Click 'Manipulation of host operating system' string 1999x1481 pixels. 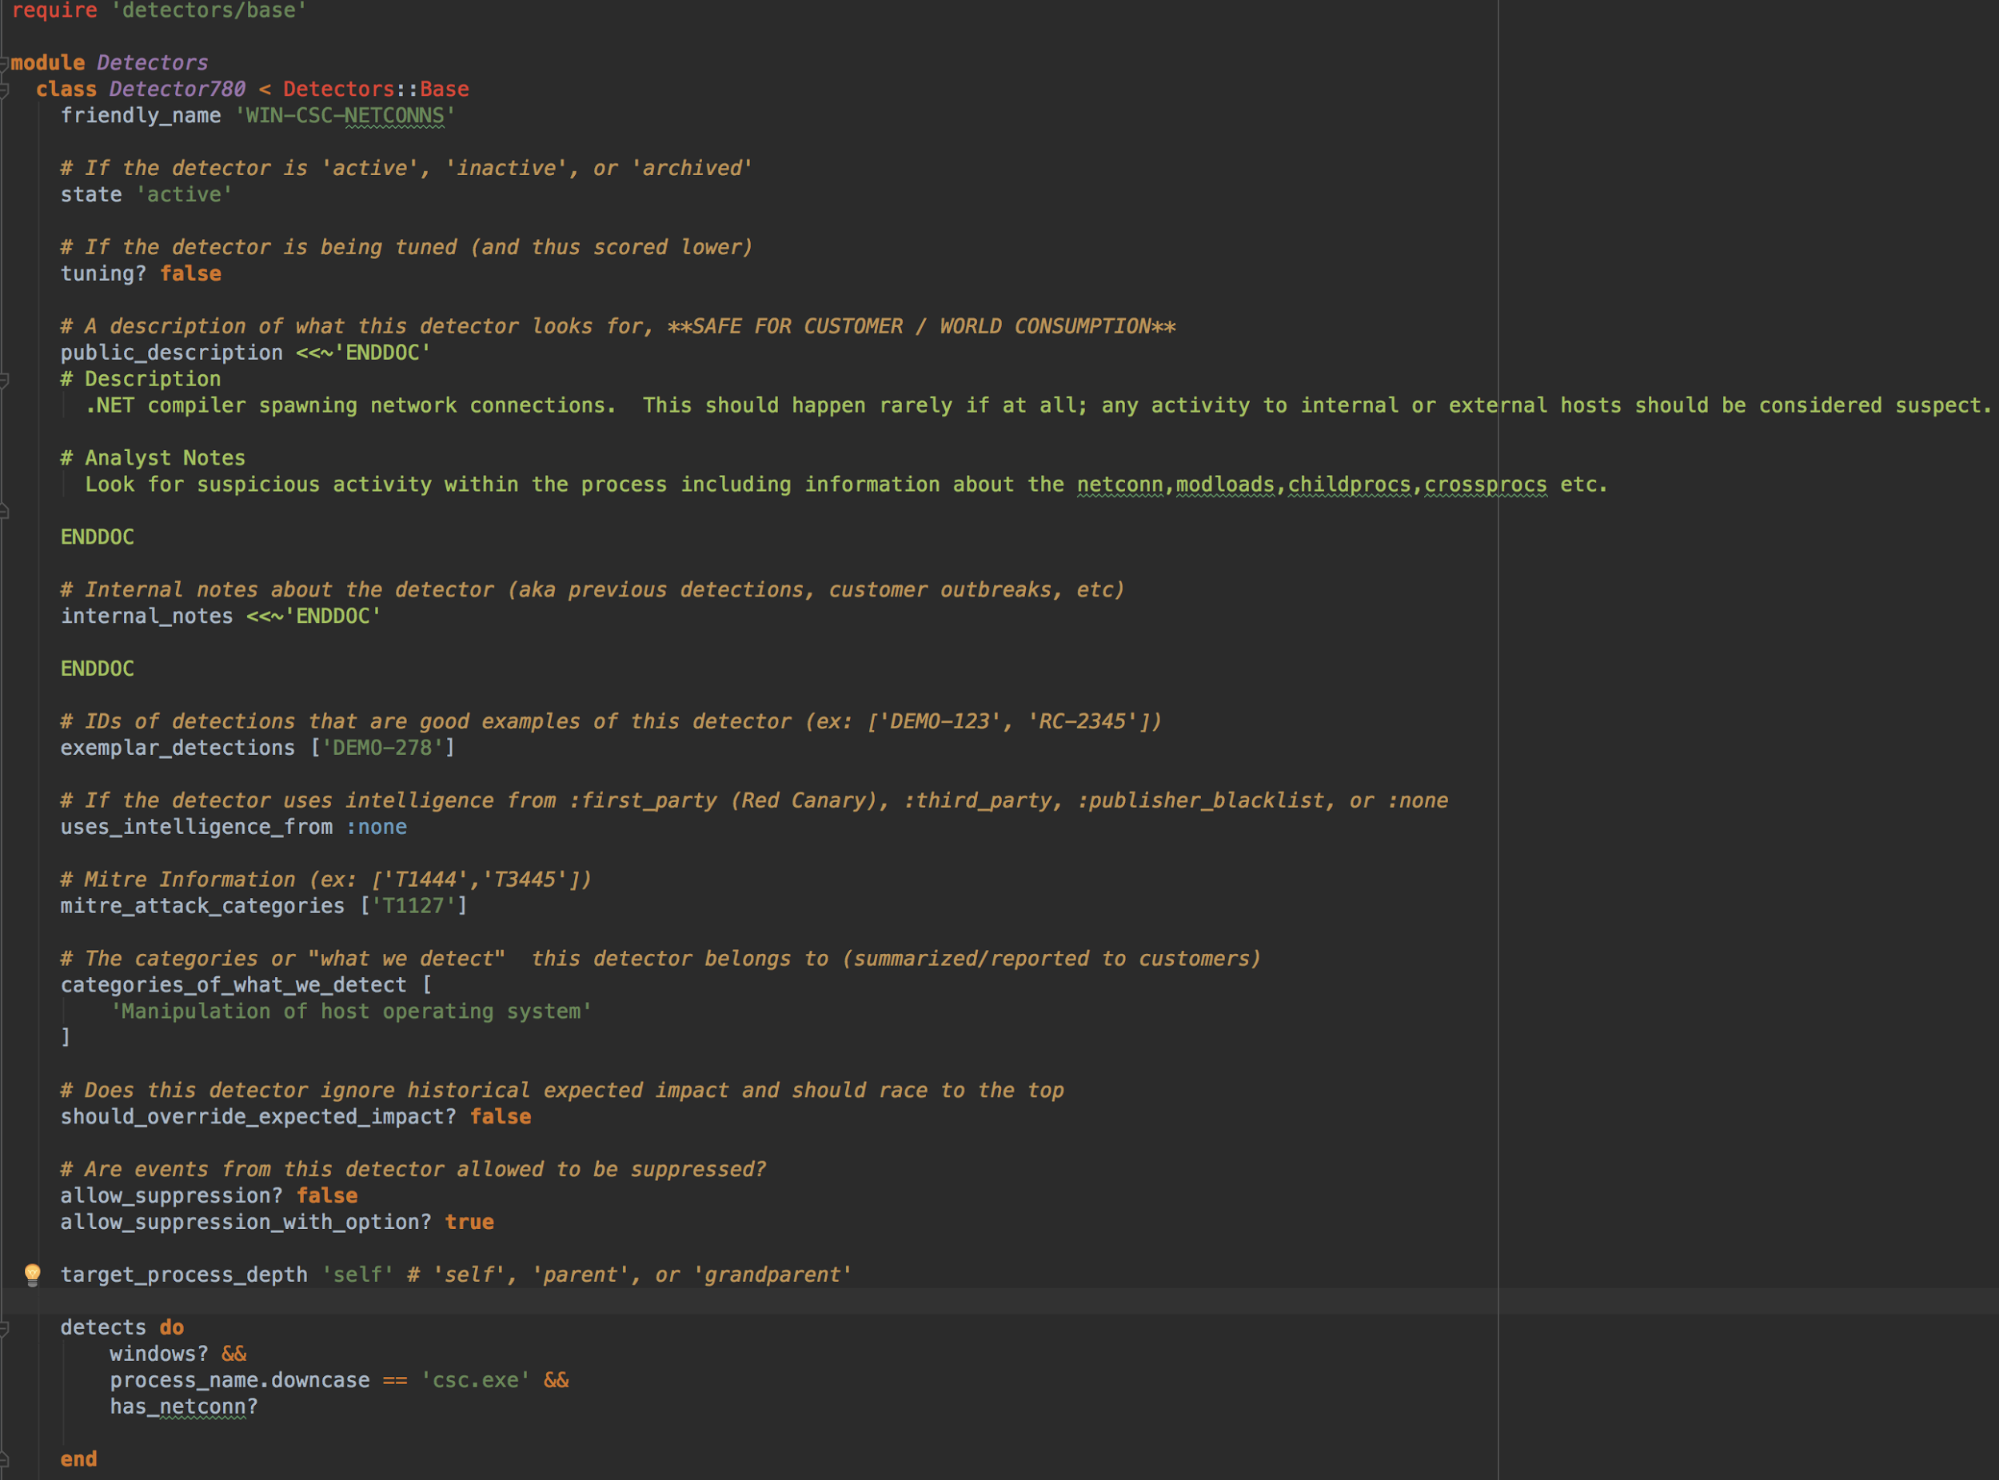pyautogui.click(x=351, y=1011)
